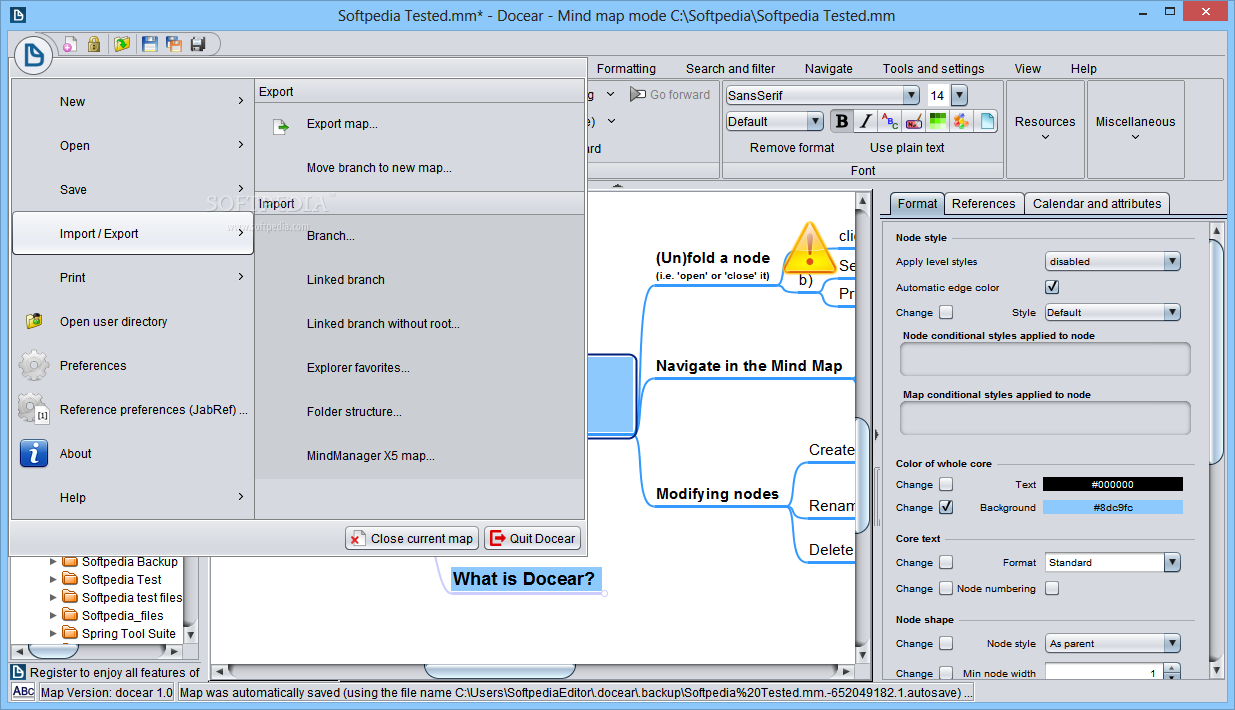Click the Close current map button
This screenshot has width=1235, height=710.
click(412, 538)
